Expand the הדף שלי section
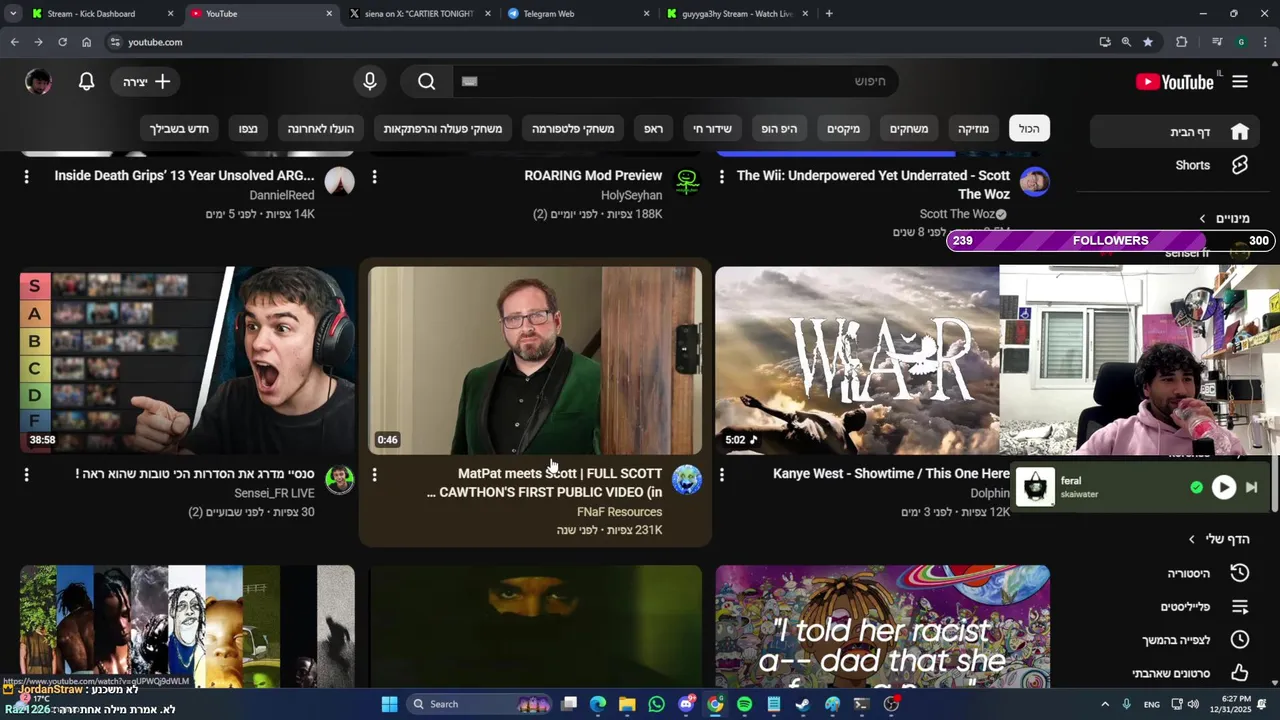The image size is (1280, 720). (x=1219, y=539)
